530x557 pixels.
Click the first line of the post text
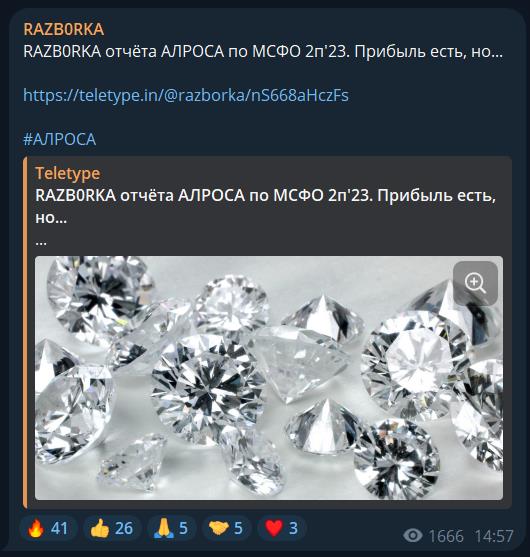coord(263,52)
